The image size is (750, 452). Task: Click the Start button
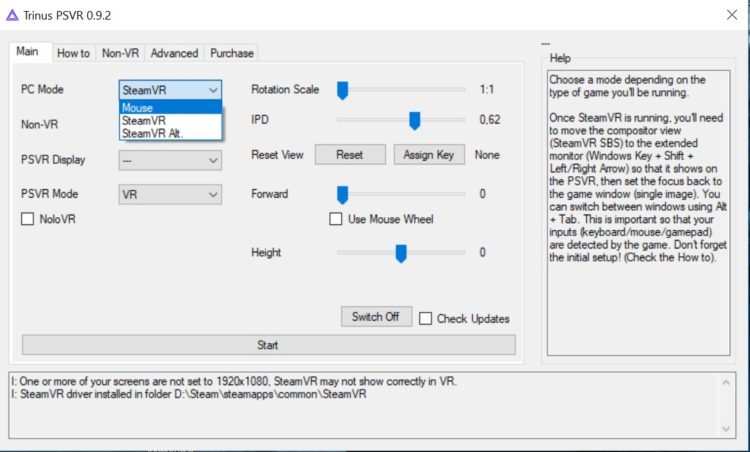(268, 345)
